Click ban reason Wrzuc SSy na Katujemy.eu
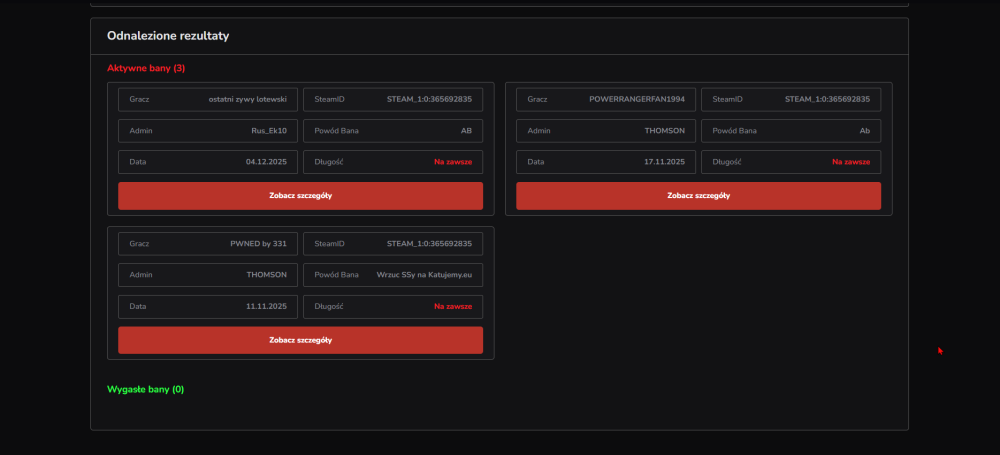This screenshot has height=455, width=1000. [x=424, y=275]
